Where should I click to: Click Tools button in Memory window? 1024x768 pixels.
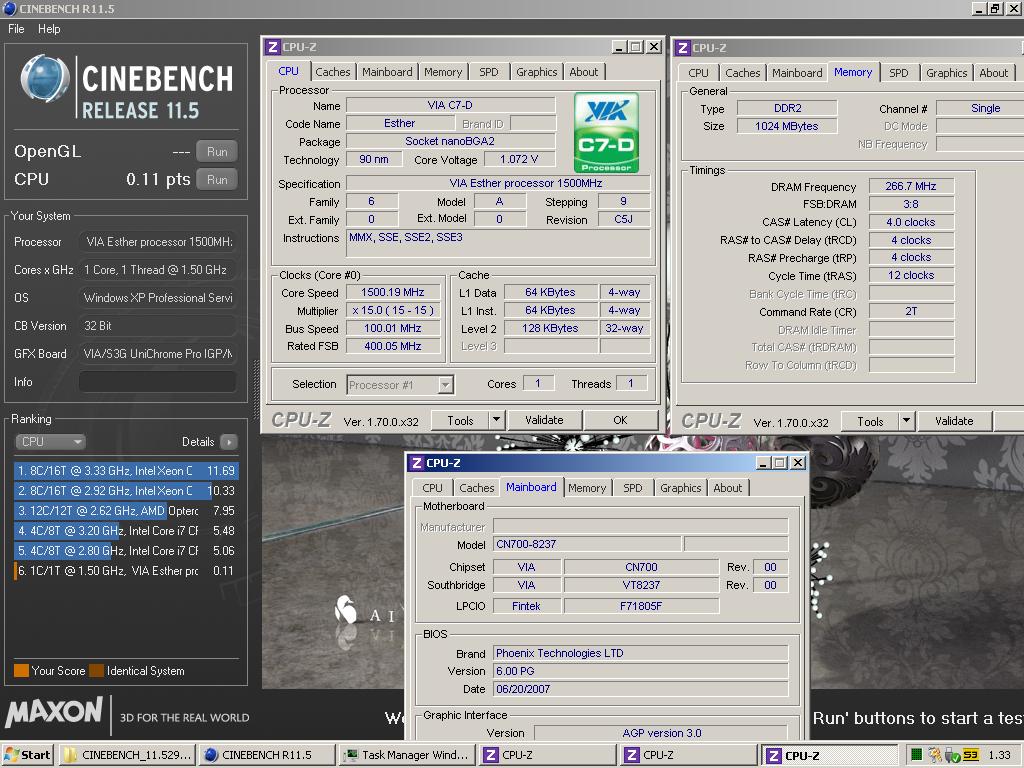[871, 422]
